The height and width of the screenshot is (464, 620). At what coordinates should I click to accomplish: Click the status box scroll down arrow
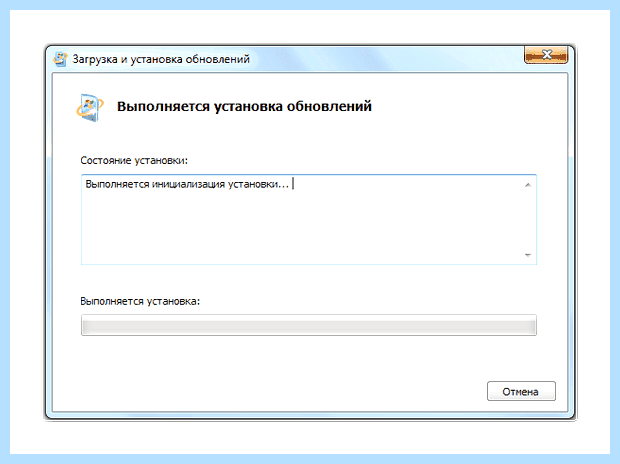click(x=528, y=255)
